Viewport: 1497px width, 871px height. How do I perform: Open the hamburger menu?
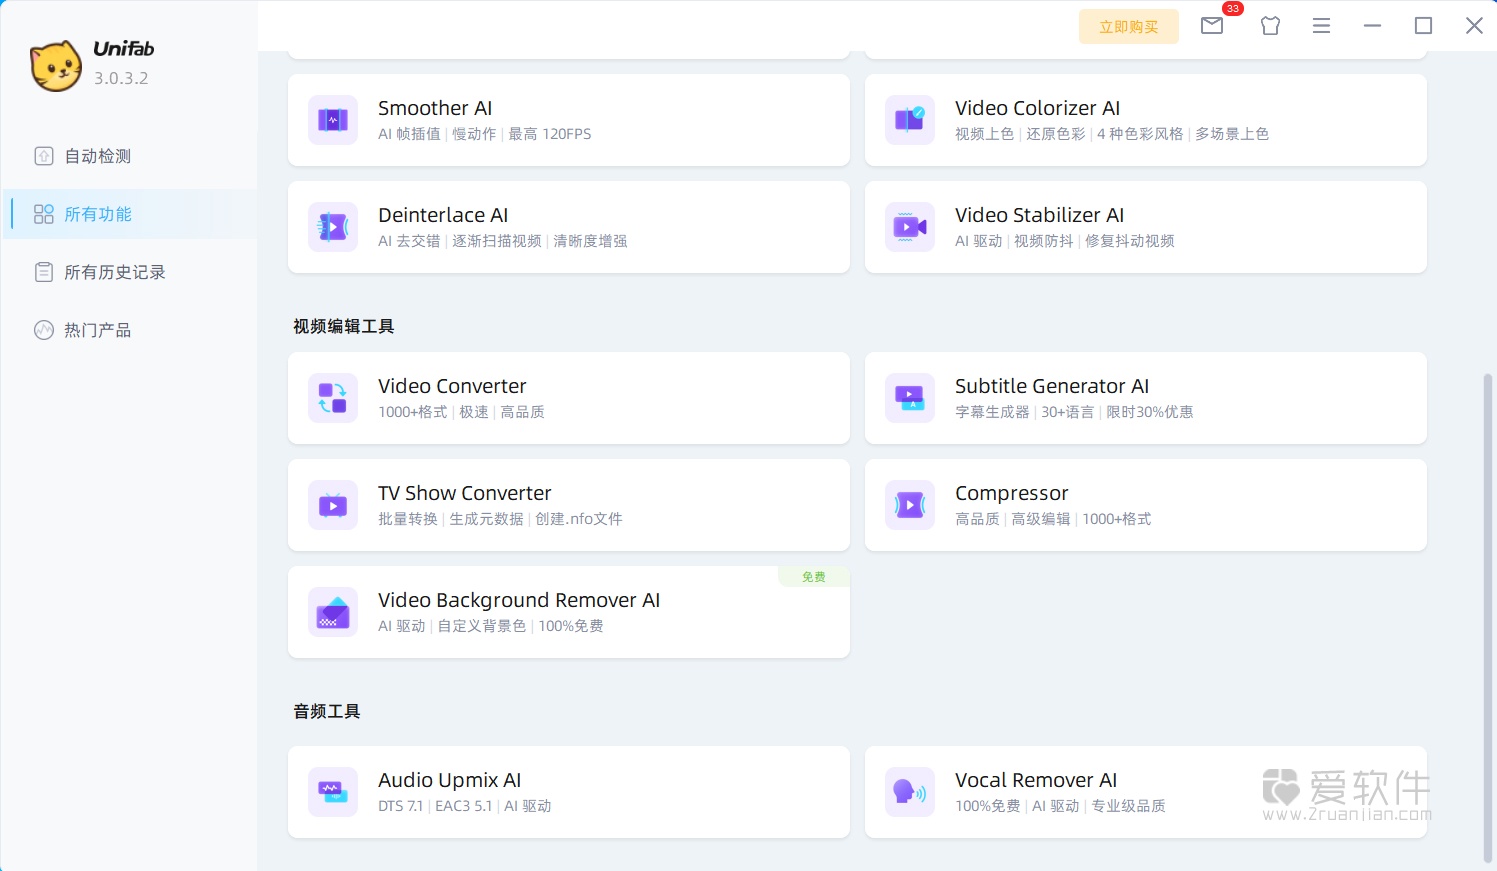(x=1322, y=26)
